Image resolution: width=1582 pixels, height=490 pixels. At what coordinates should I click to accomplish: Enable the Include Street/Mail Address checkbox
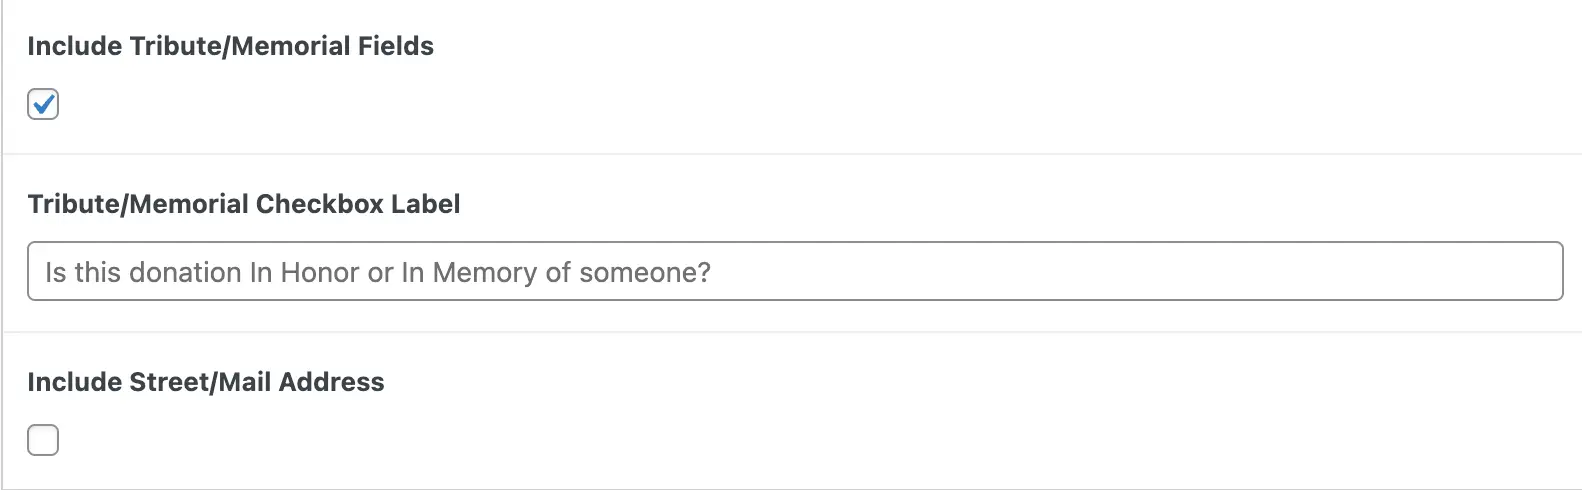click(43, 440)
